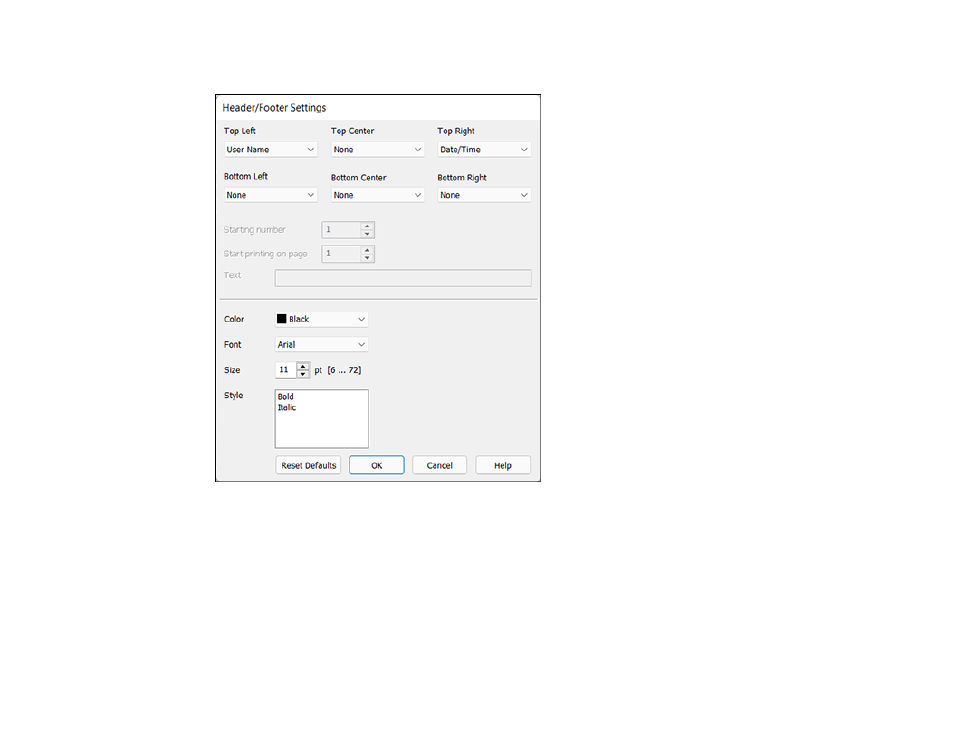
Task: Open the Top Right Date/Time dropdown
Action: coord(484,150)
